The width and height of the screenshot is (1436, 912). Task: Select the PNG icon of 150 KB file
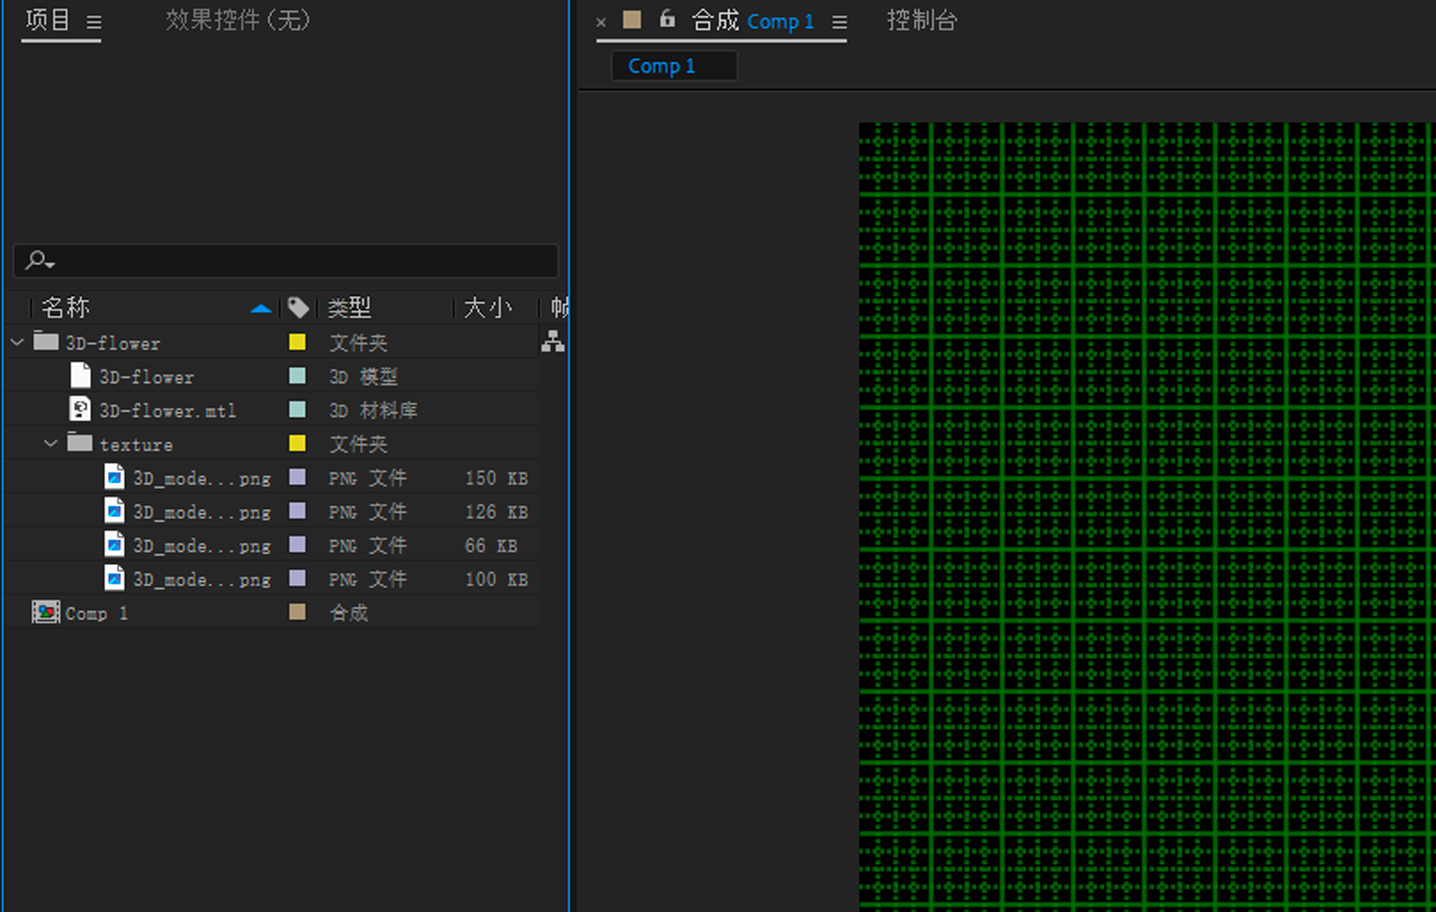pyautogui.click(x=115, y=477)
